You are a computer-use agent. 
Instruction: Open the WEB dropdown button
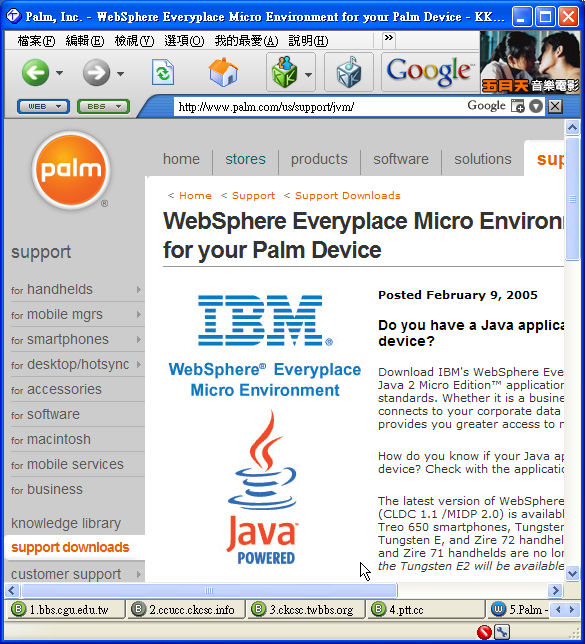43,107
